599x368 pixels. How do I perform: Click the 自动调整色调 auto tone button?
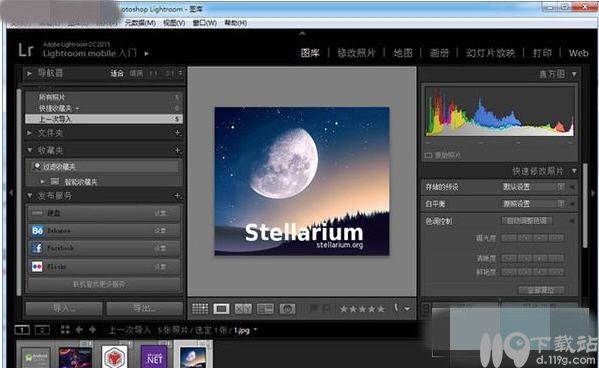pyautogui.click(x=526, y=220)
